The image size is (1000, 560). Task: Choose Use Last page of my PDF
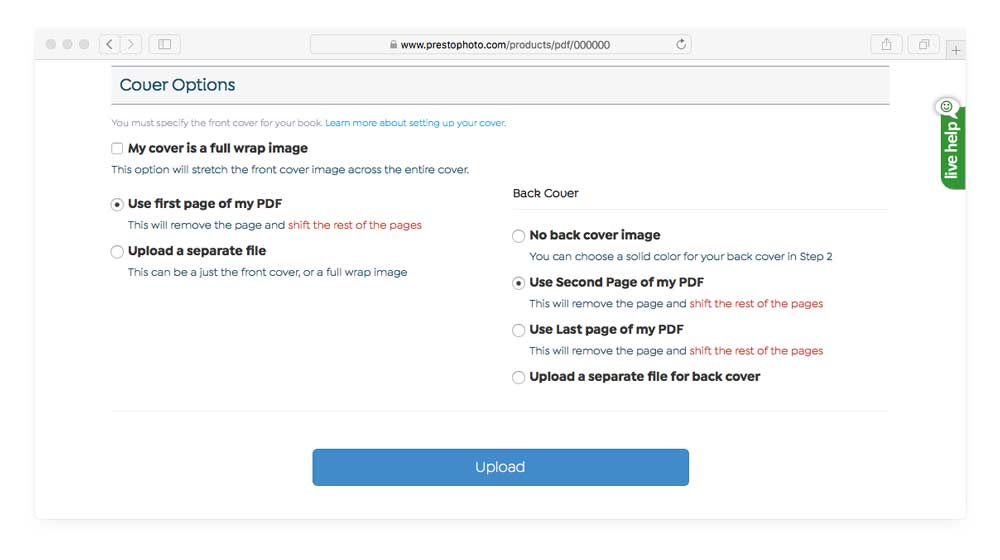(x=518, y=330)
